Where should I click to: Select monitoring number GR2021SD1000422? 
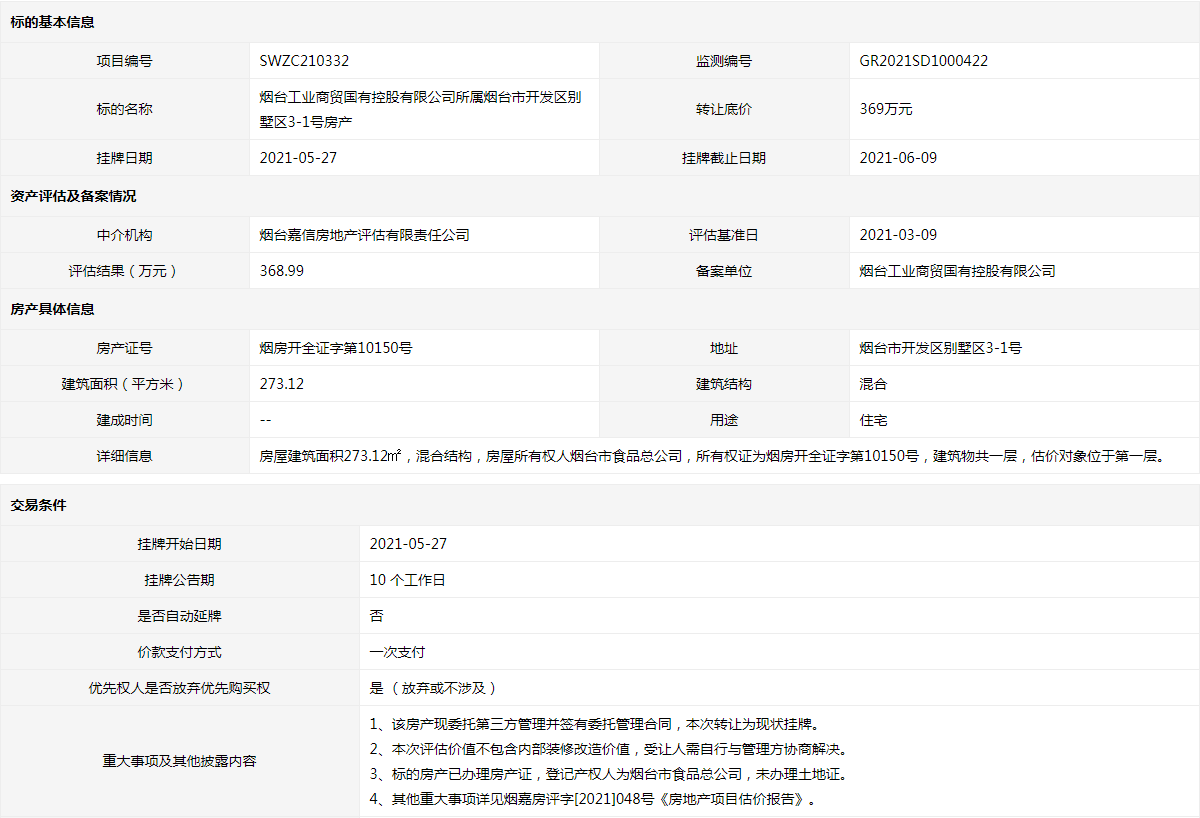924,61
